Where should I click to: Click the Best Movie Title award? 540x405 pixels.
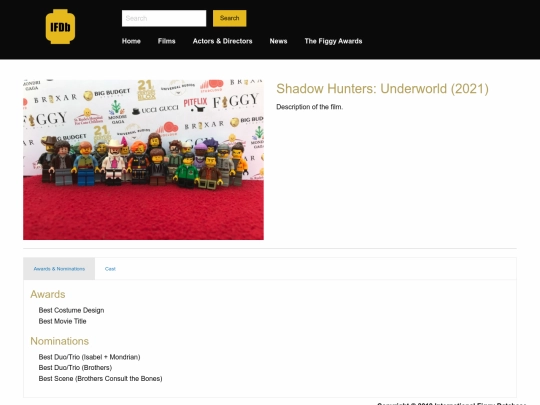[x=62, y=321]
